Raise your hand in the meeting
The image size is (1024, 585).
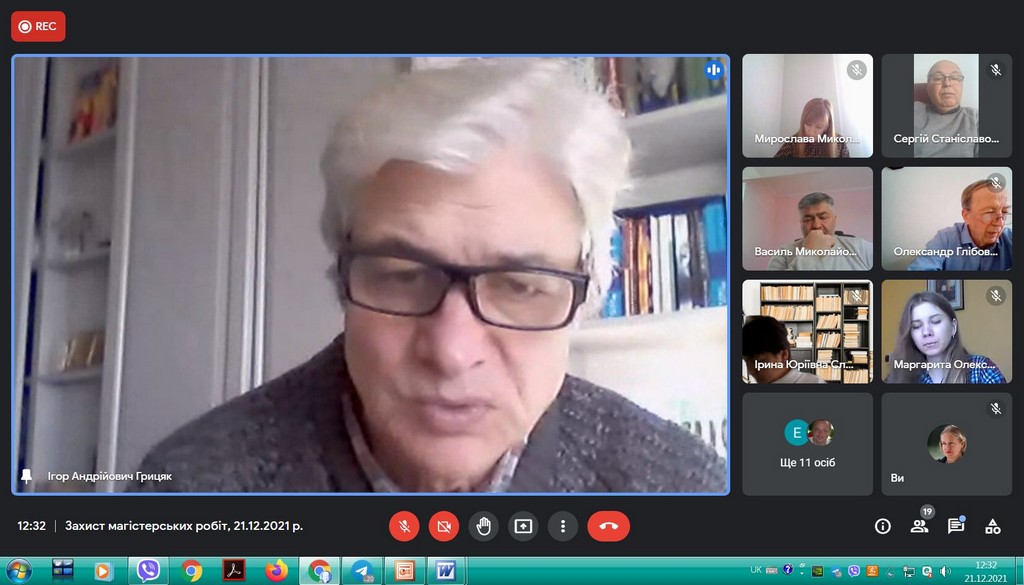(x=483, y=525)
